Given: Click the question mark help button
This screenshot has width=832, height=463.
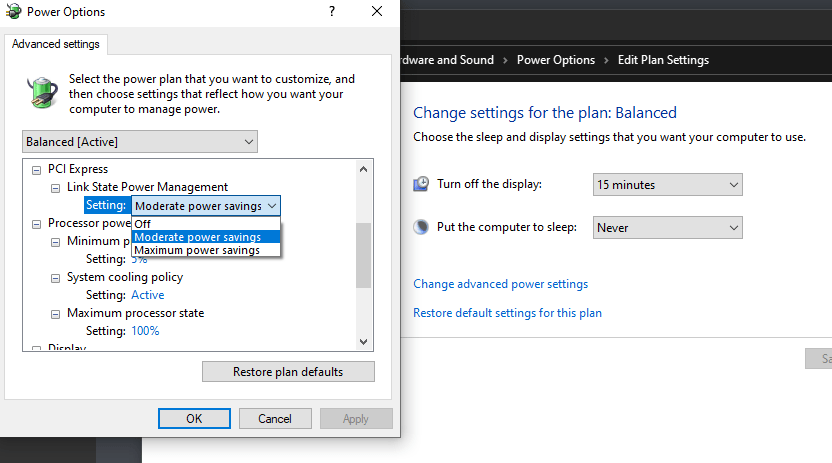Looking at the screenshot, I should (x=330, y=12).
